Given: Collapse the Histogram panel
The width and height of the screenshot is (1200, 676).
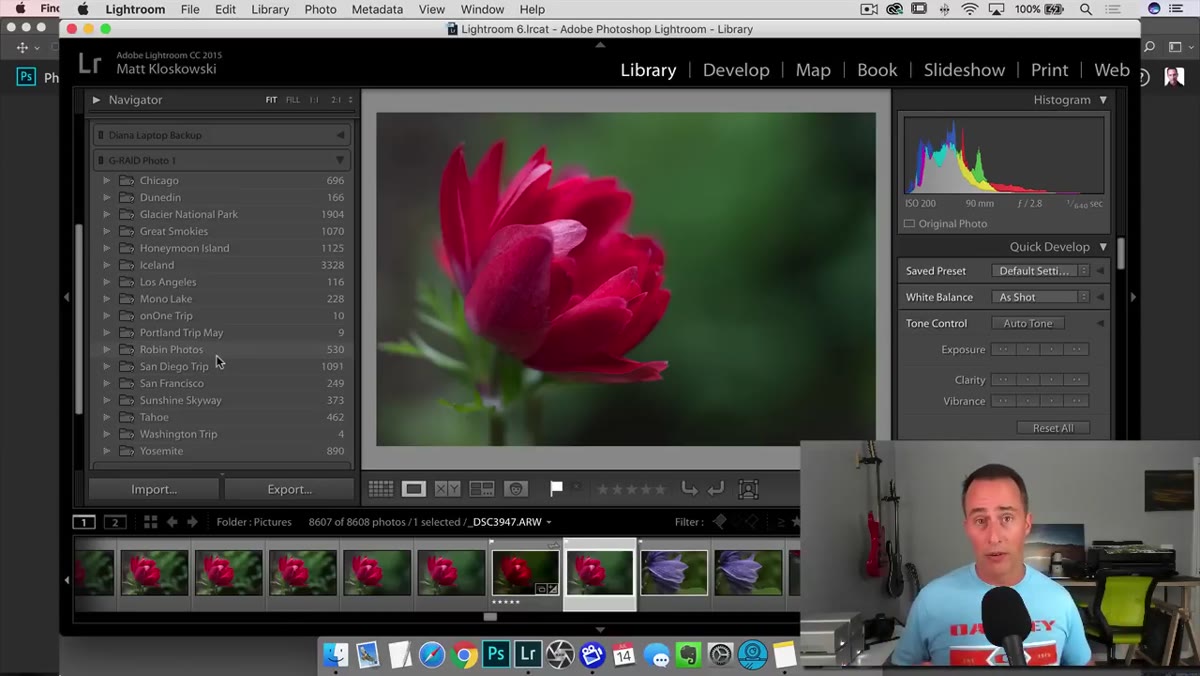Looking at the screenshot, I should point(1103,100).
